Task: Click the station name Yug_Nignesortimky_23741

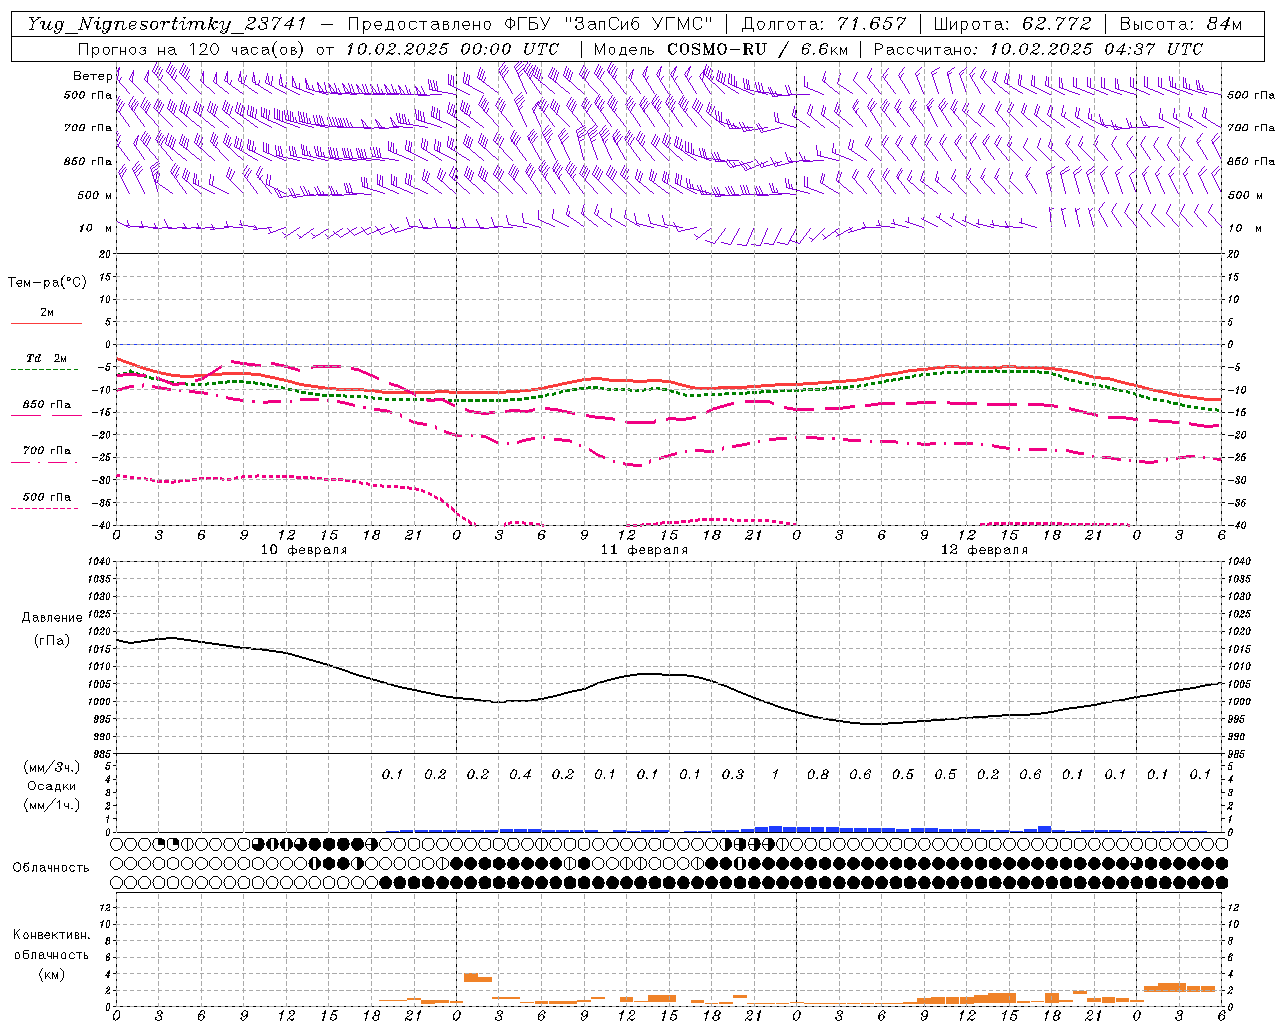Action: coord(166,24)
